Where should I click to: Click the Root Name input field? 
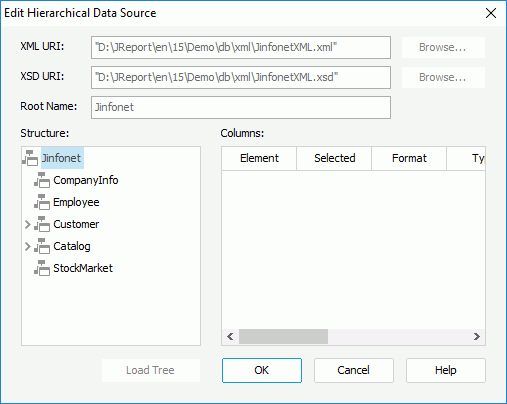point(241,107)
